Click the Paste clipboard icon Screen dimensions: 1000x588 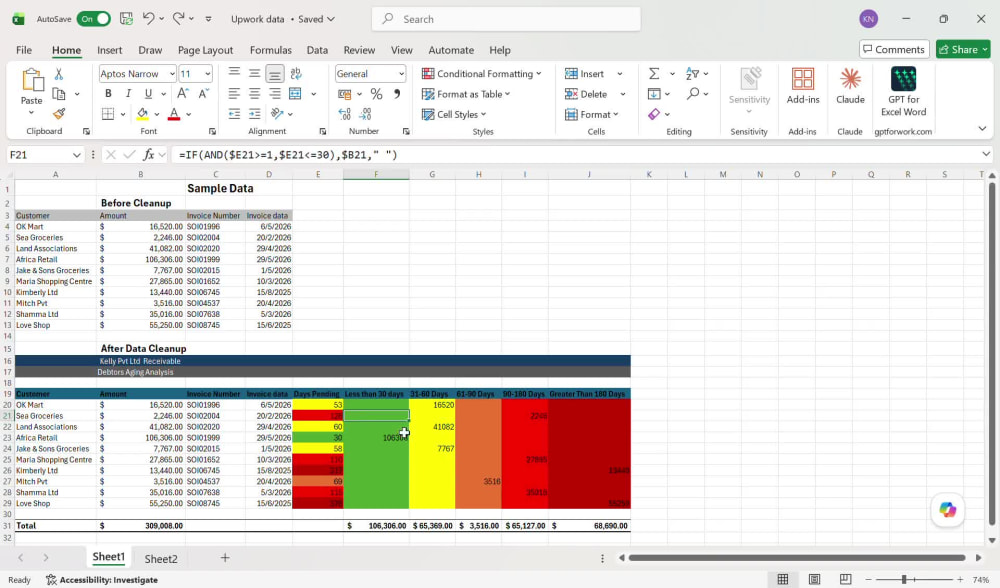pyautogui.click(x=32, y=80)
